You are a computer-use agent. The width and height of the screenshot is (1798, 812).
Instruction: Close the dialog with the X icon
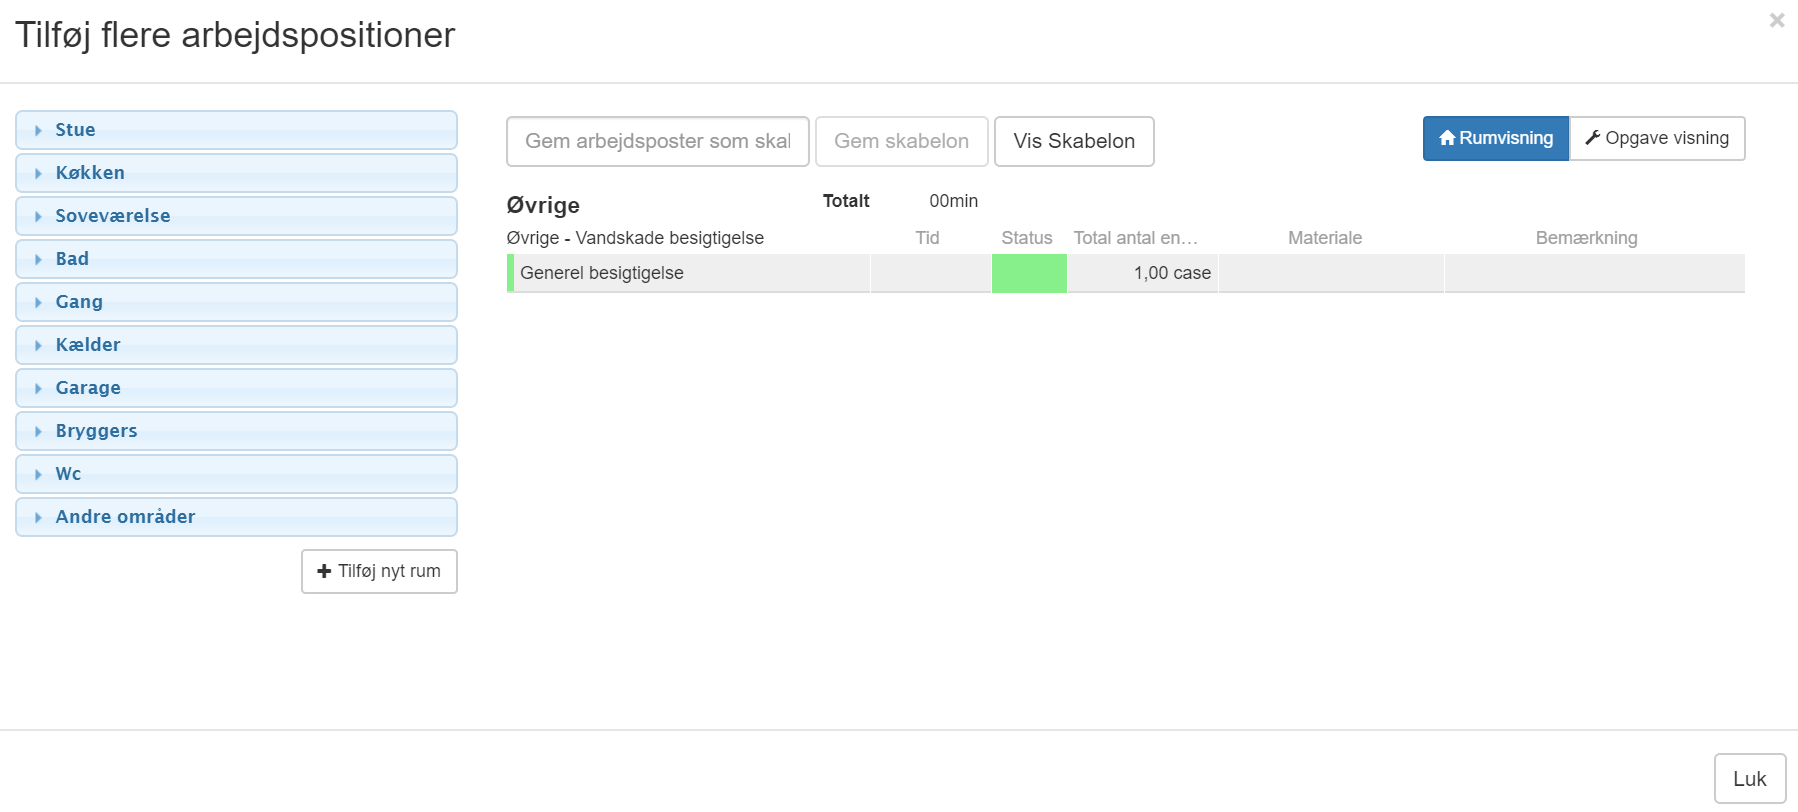tap(1776, 20)
